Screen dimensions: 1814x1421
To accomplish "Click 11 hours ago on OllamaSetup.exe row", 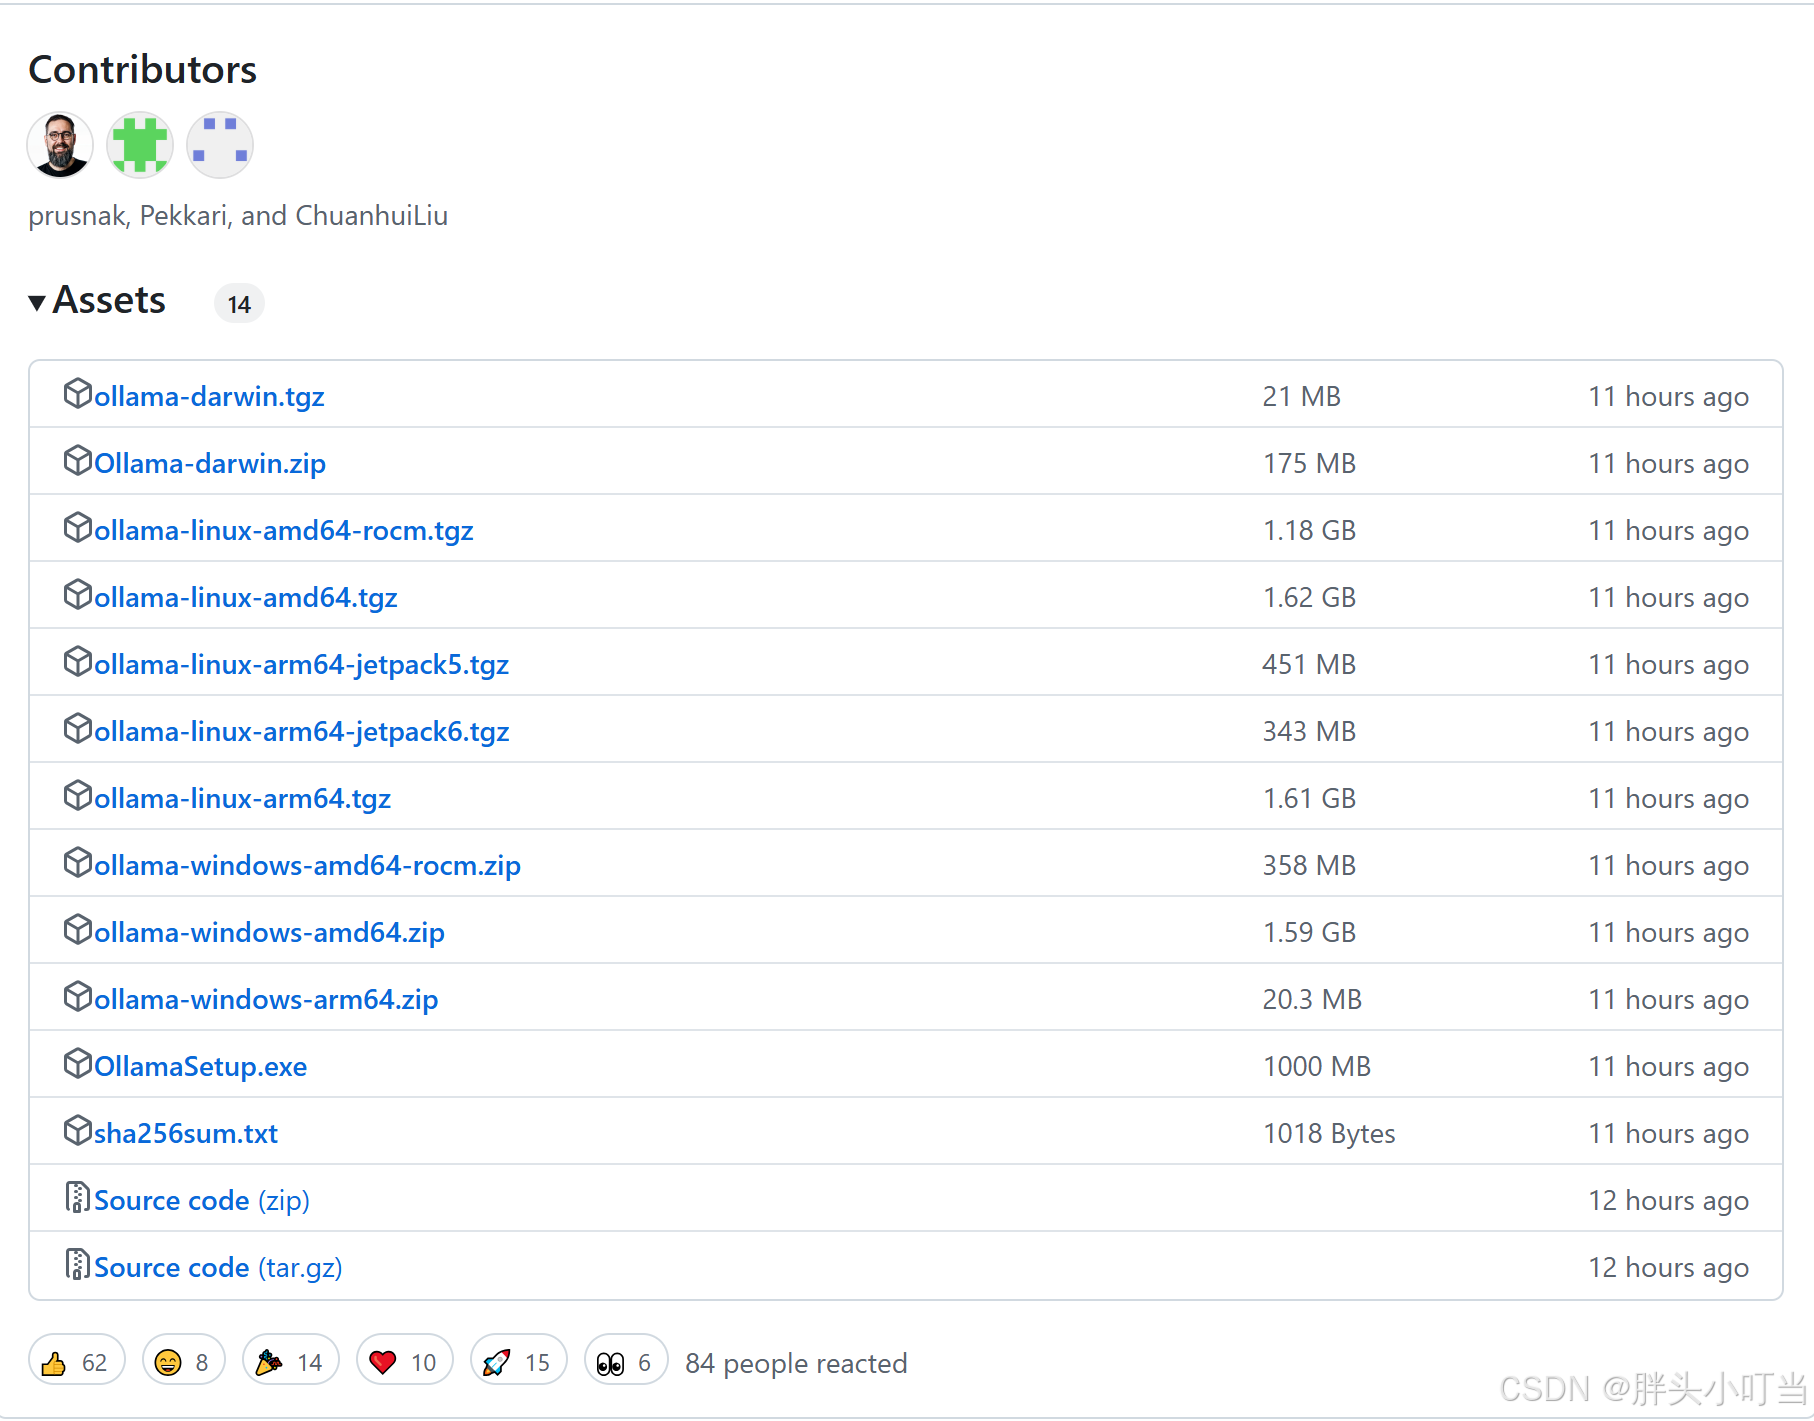I will 1668,1066.
